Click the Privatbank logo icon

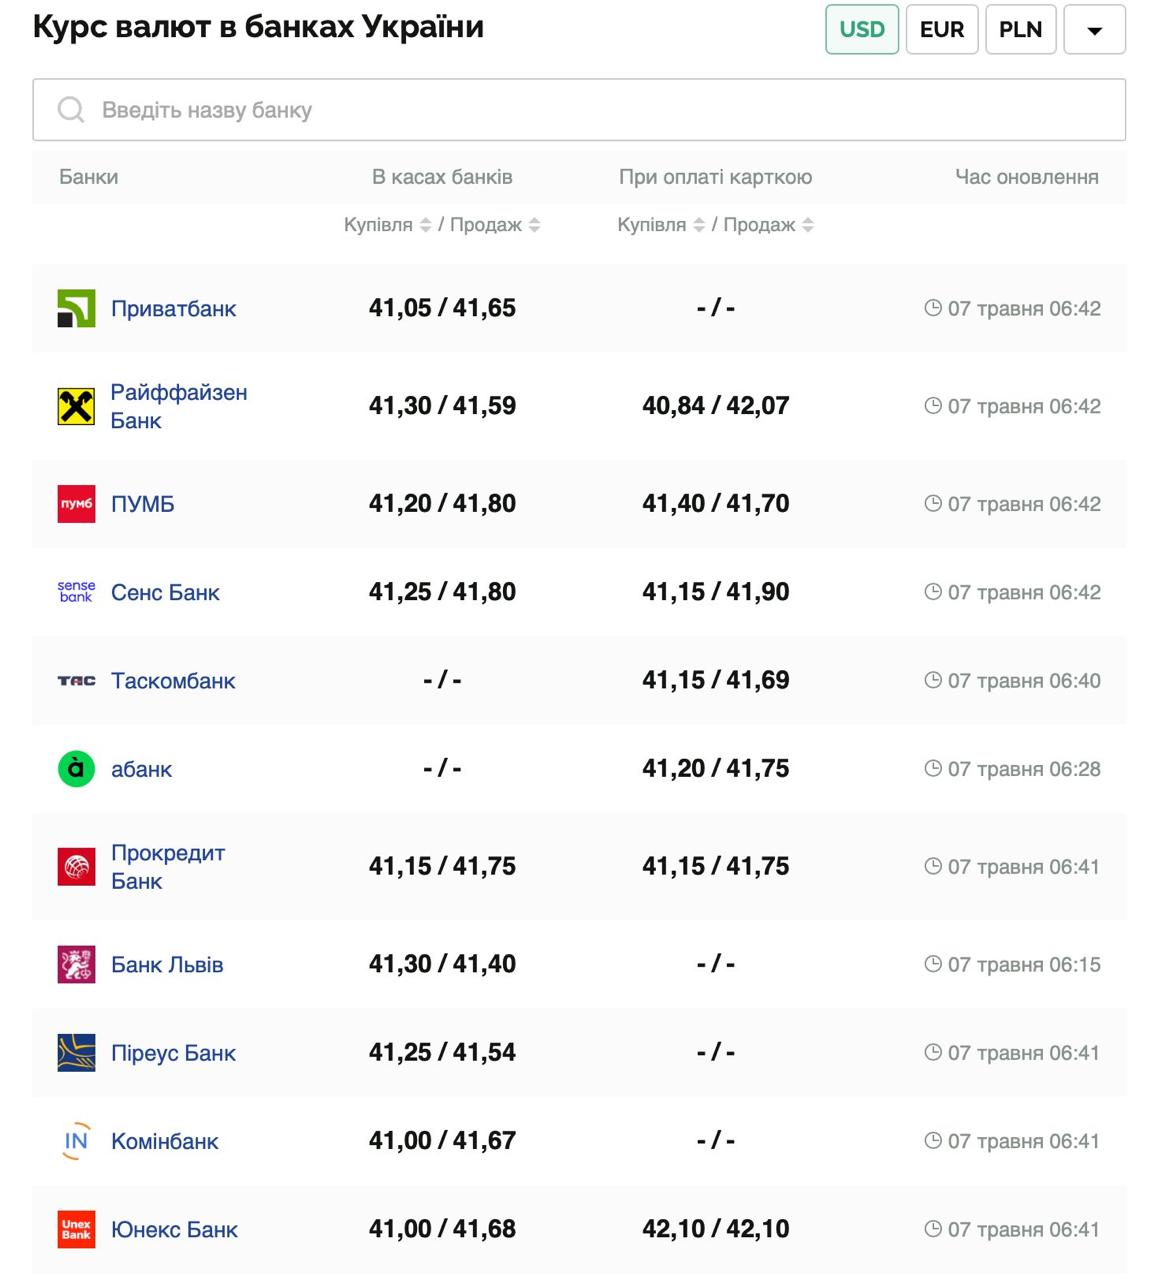[x=76, y=308]
